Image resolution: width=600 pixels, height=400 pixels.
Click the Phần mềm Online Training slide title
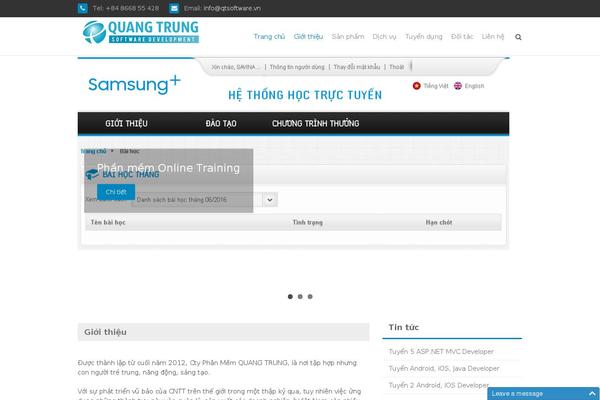[168, 168]
